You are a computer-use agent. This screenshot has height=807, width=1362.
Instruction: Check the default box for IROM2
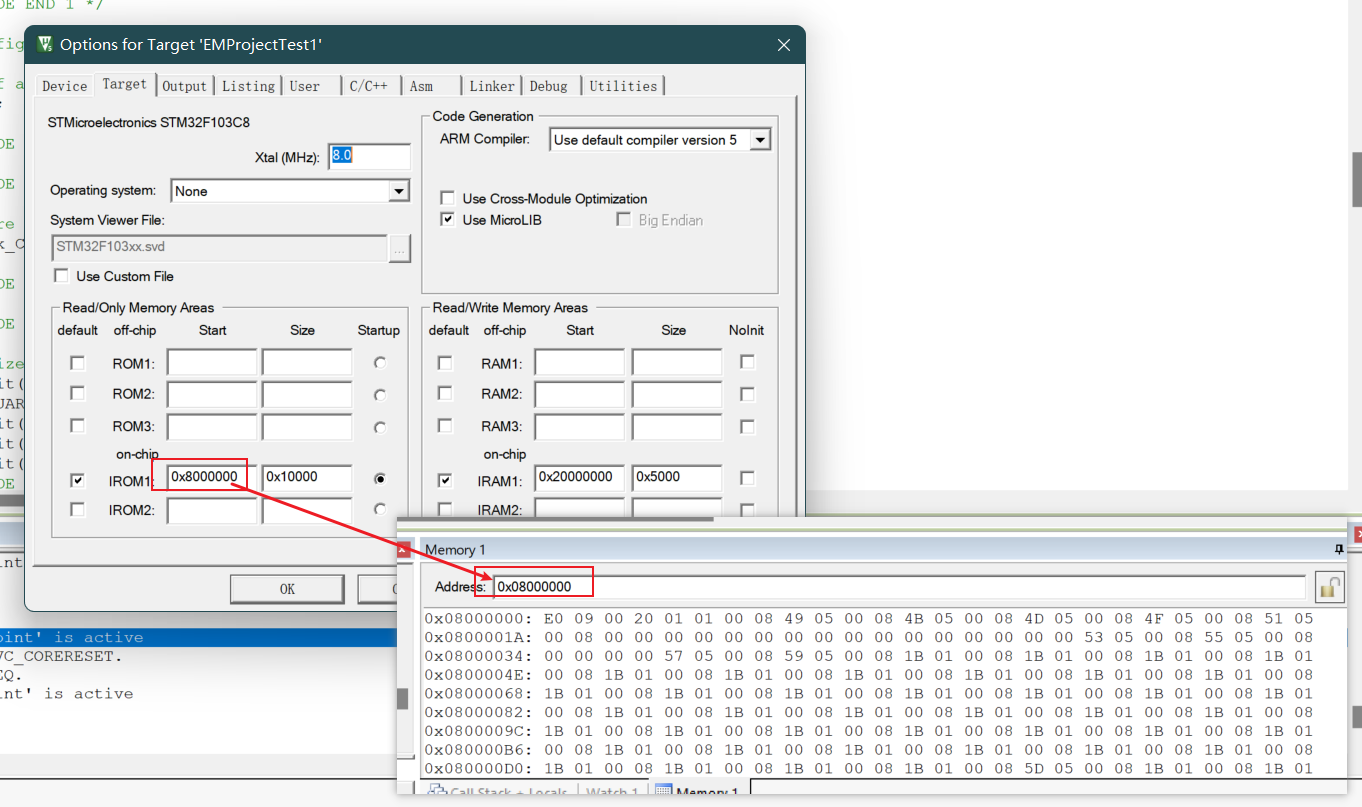click(x=77, y=510)
